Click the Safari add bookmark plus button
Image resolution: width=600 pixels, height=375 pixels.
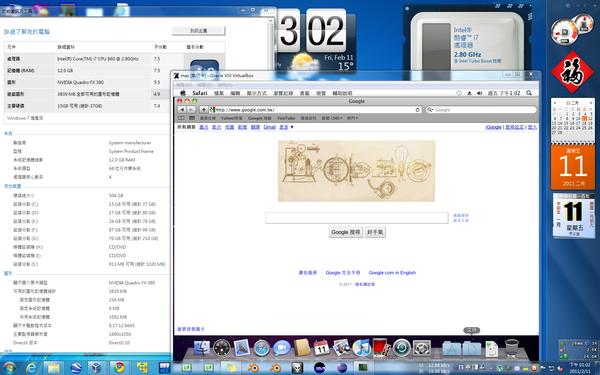(x=204, y=110)
